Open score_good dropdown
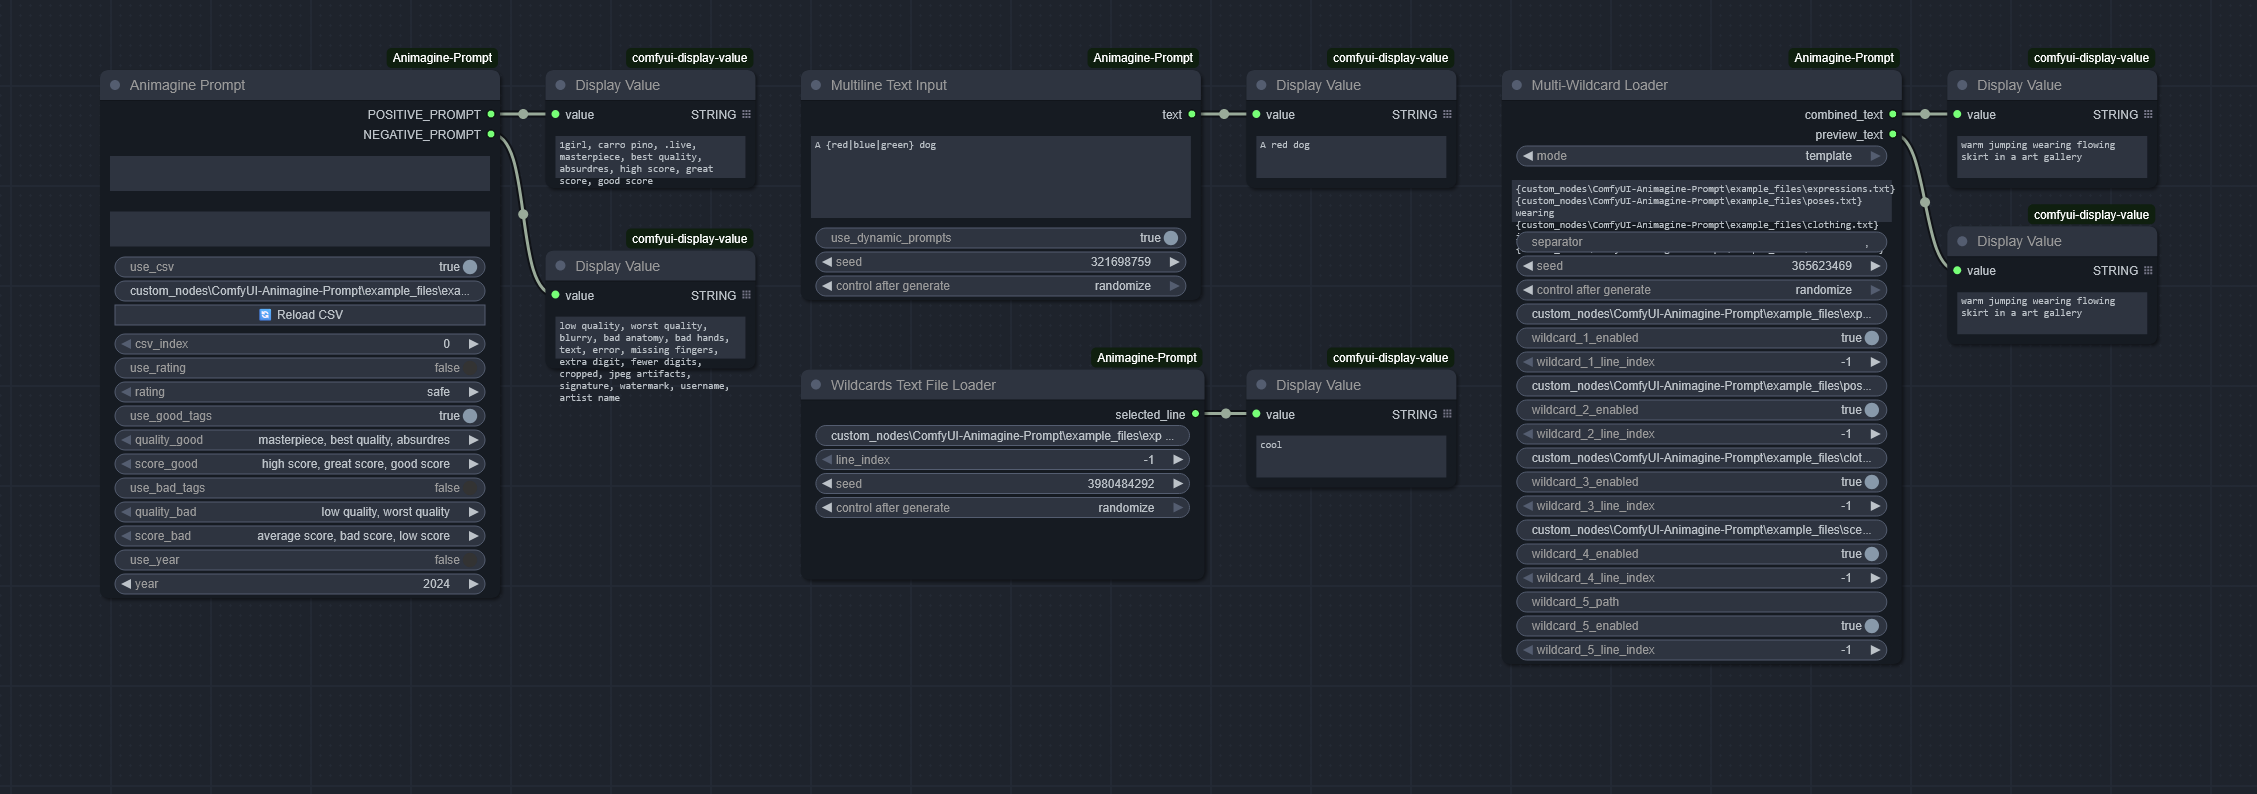Image resolution: width=2257 pixels, height=794 pixels. pyautogui.click(x=300, y=464)
